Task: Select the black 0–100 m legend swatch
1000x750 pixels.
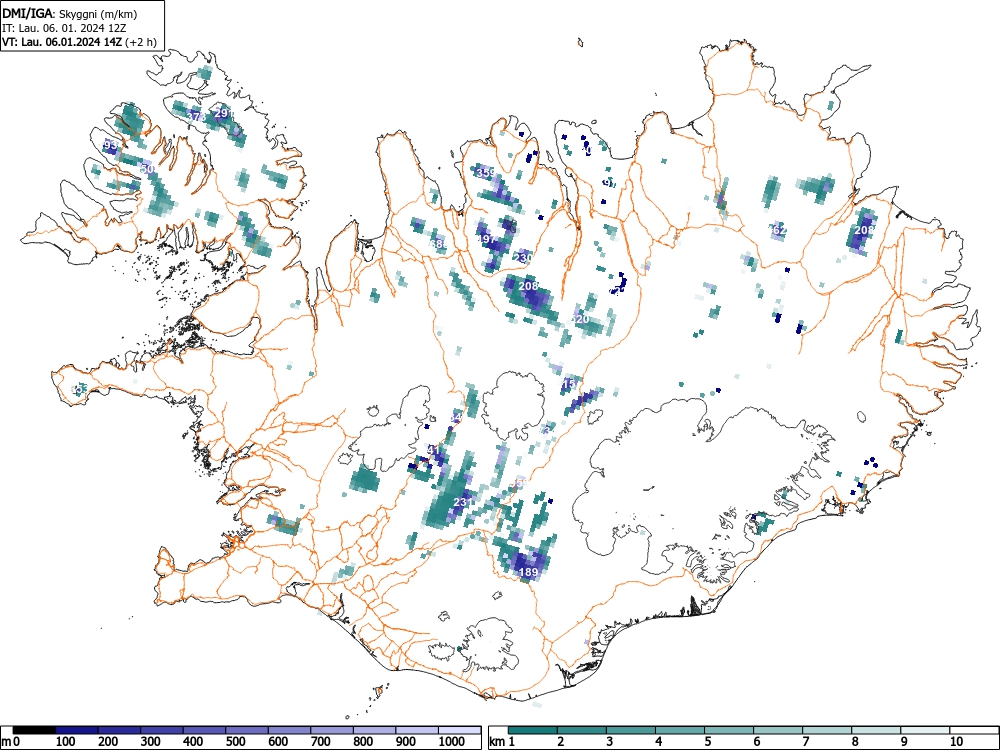Action: tap(34, 730)
